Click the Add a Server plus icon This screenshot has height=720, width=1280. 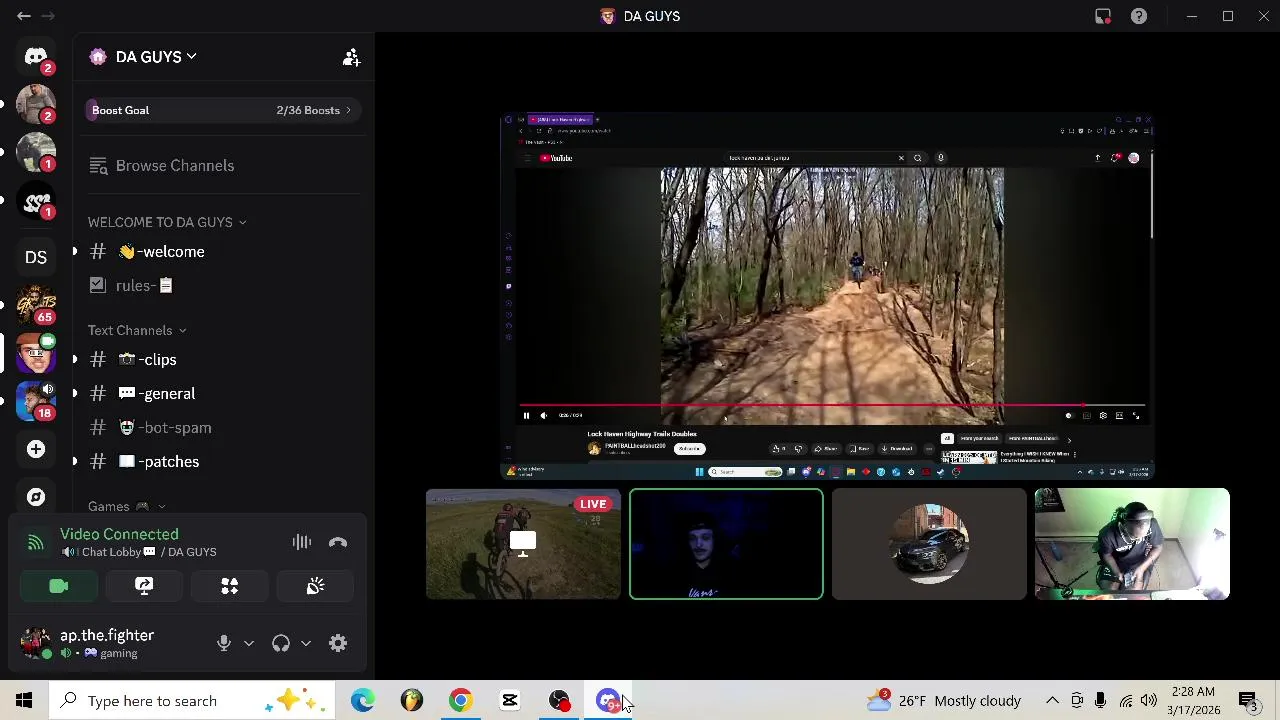pos(36,449)
